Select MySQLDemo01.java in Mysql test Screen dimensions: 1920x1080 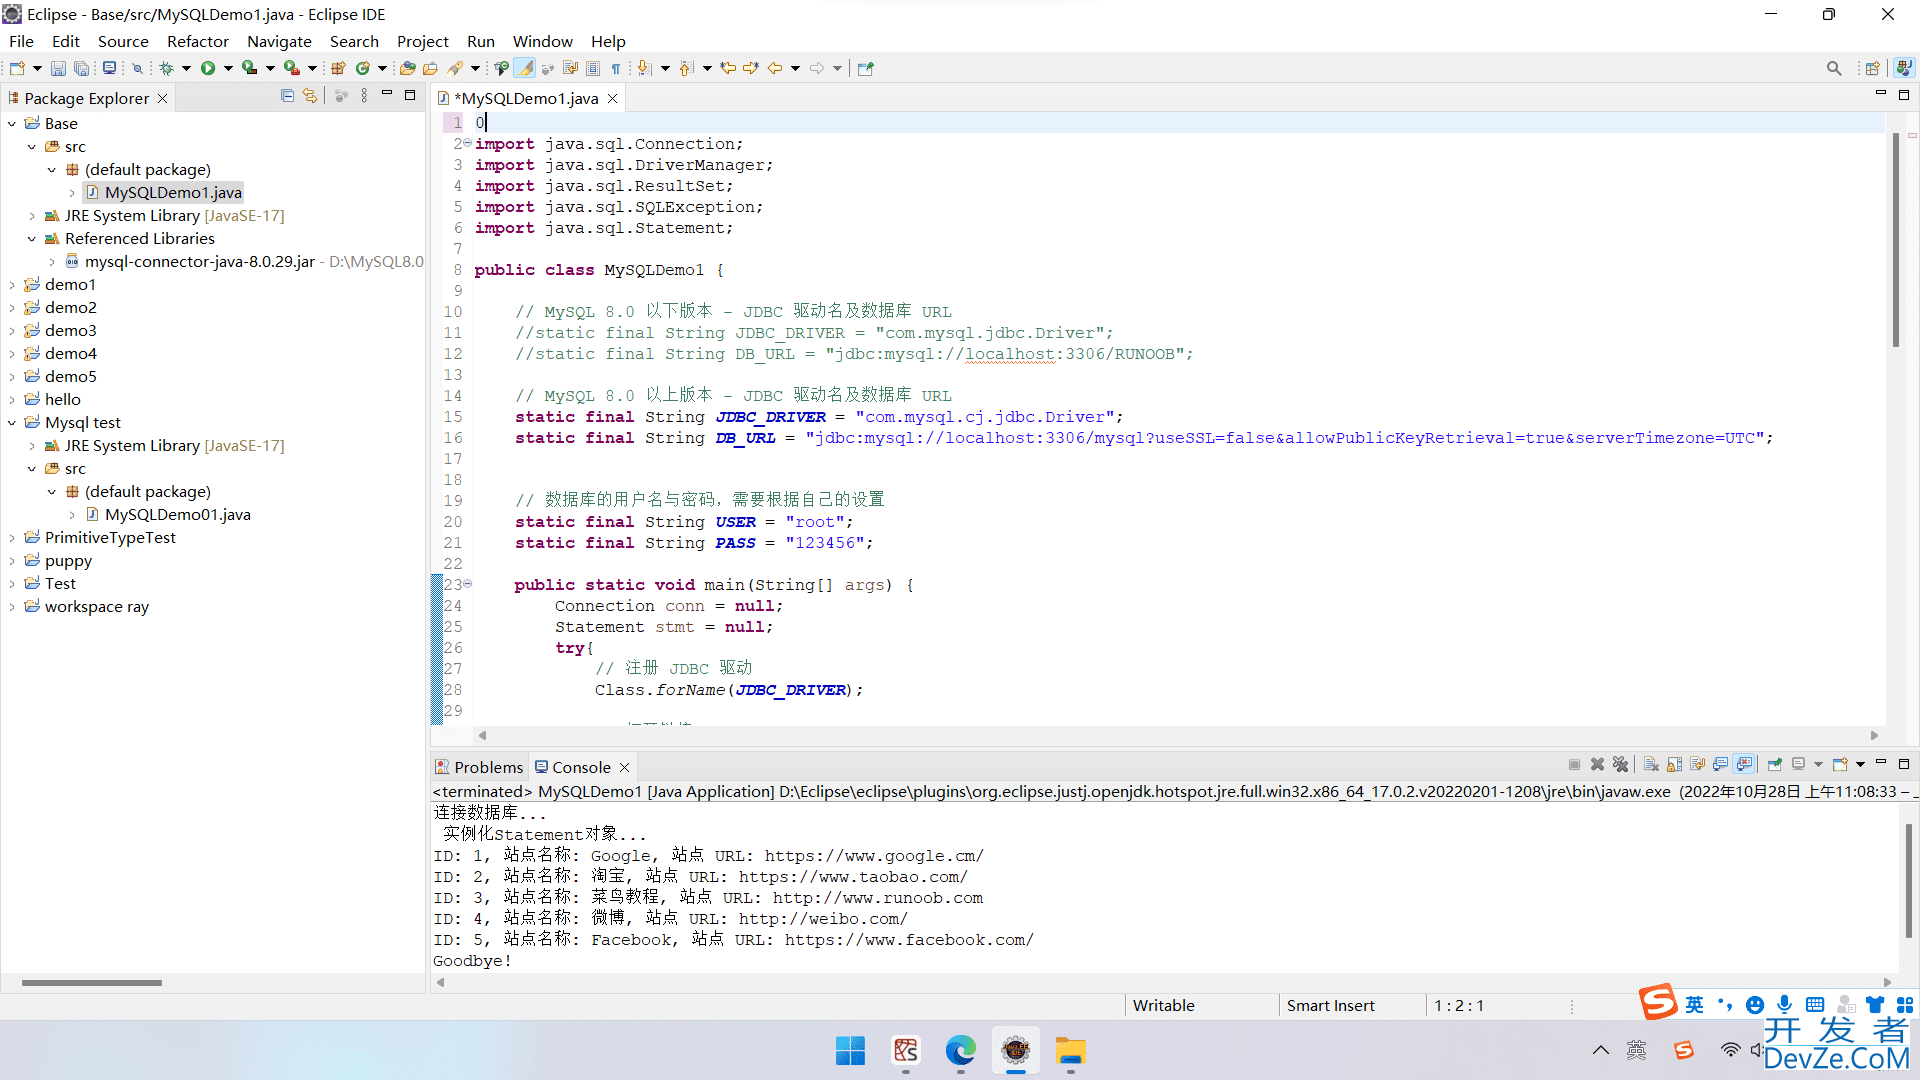tap(178, 515)
